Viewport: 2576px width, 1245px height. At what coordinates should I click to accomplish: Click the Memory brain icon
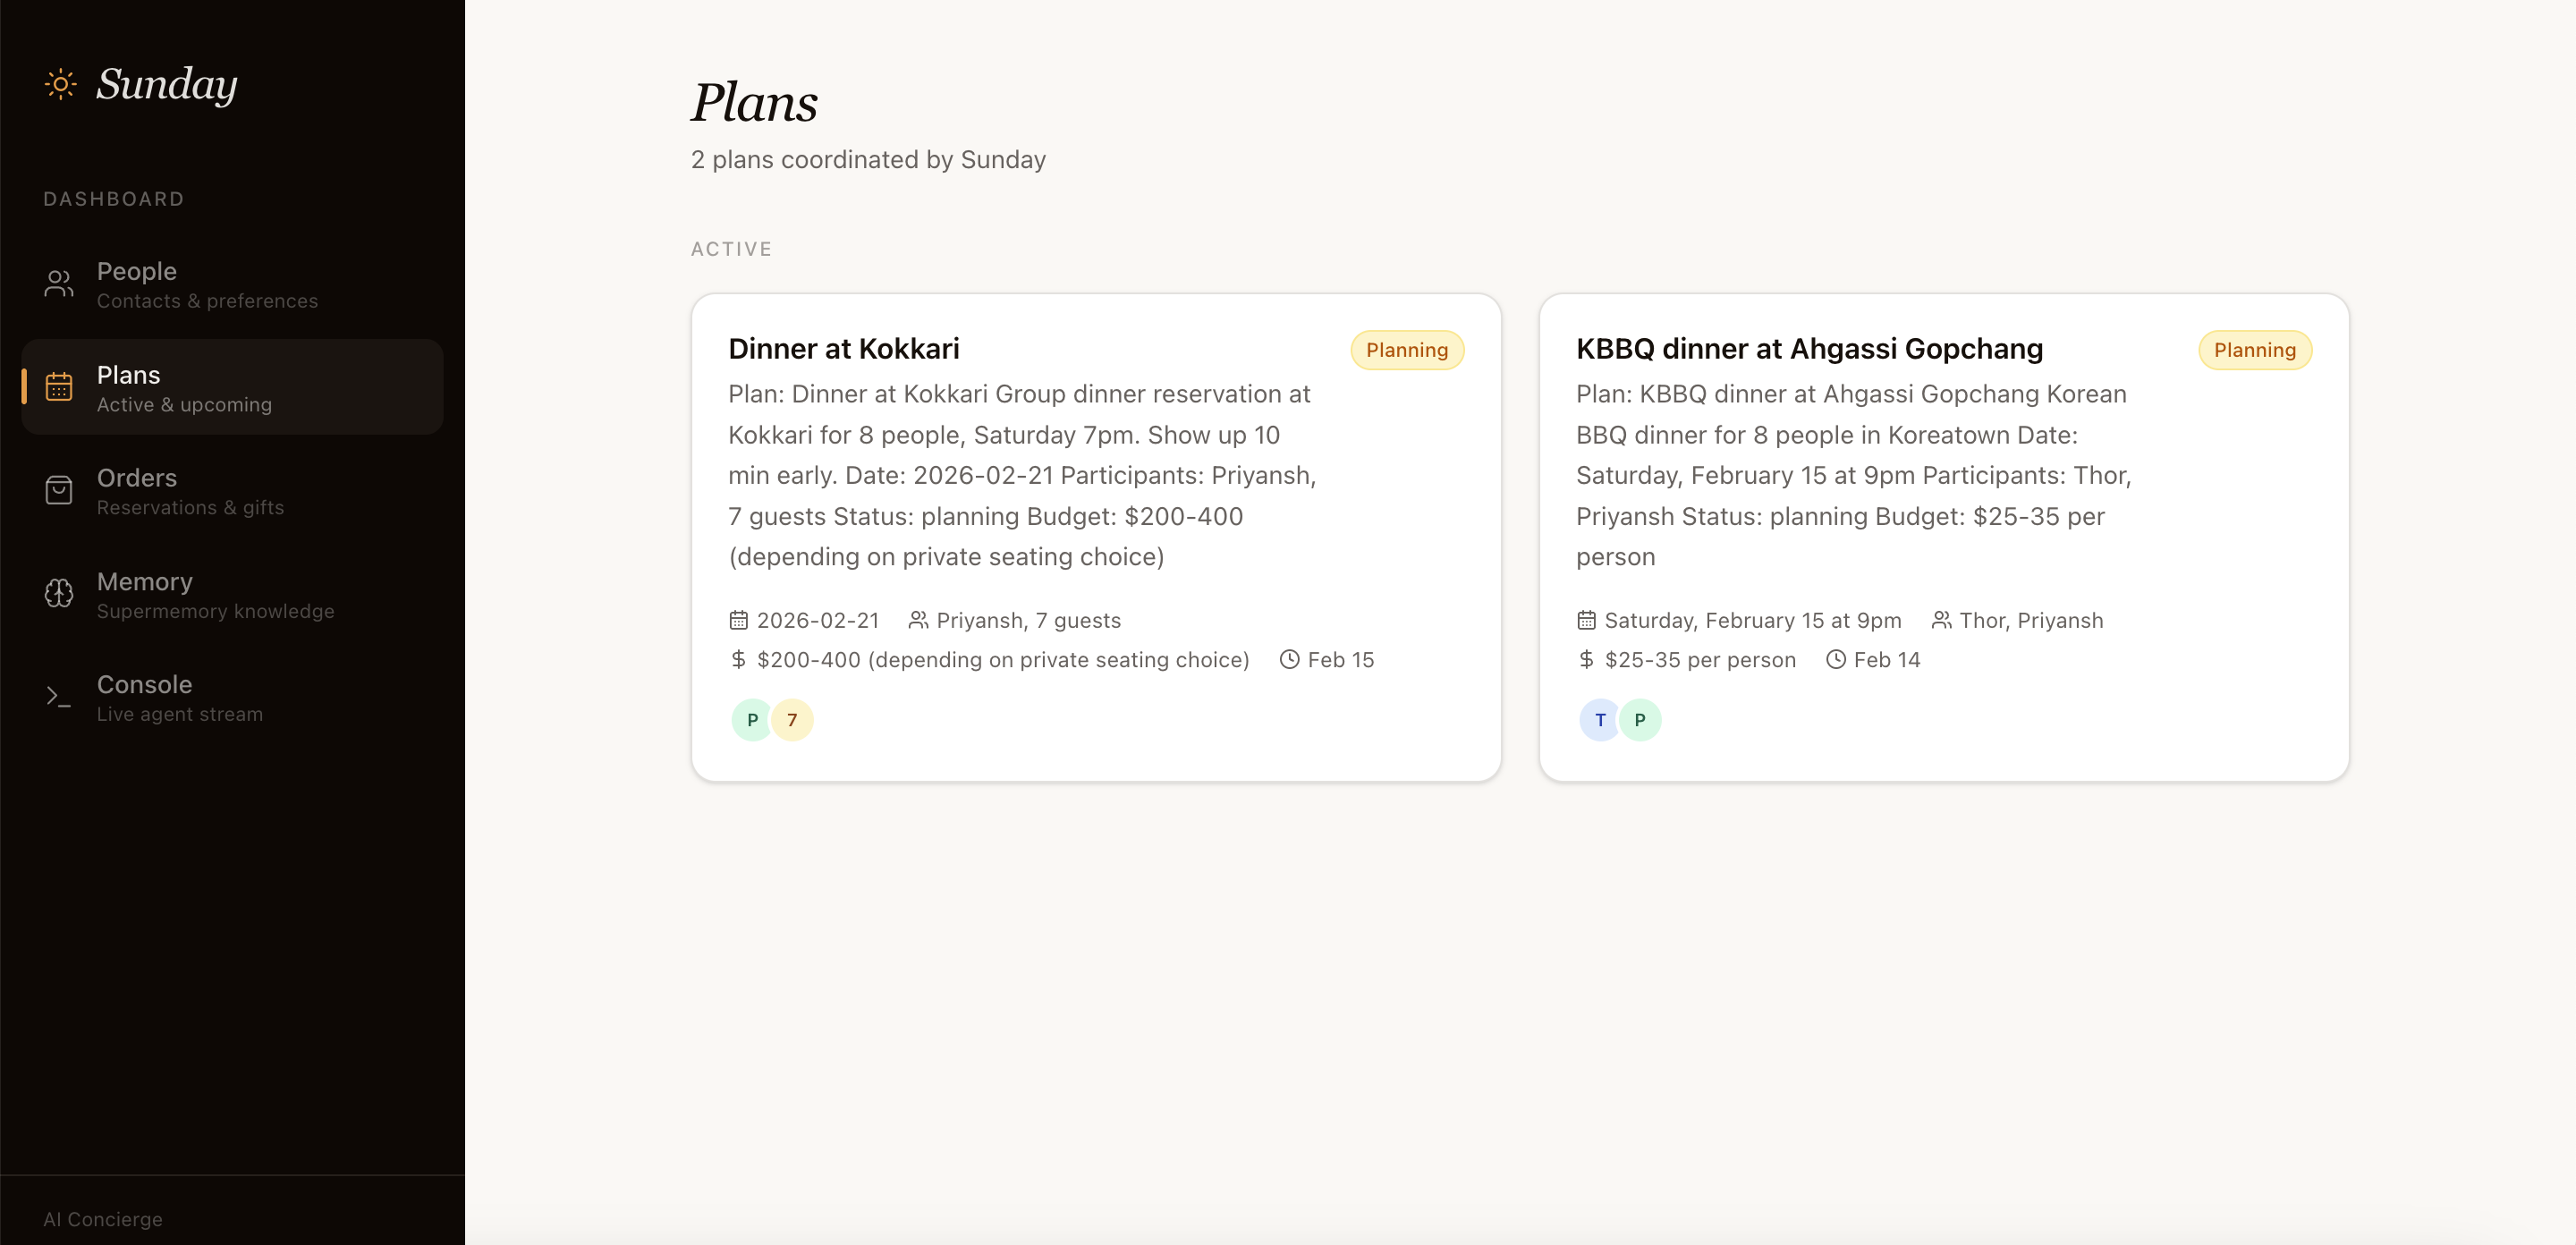(59, 594)
